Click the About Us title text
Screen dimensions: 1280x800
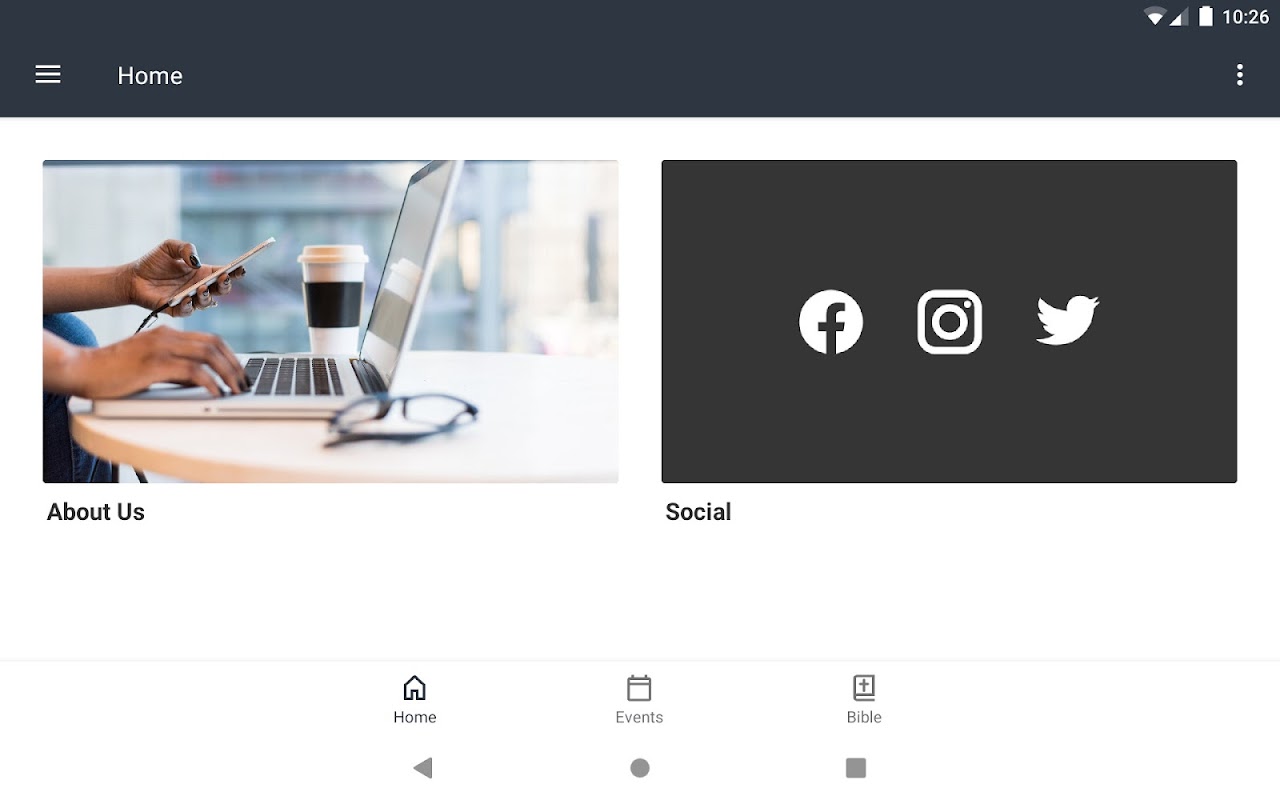(x=96, y=512)
